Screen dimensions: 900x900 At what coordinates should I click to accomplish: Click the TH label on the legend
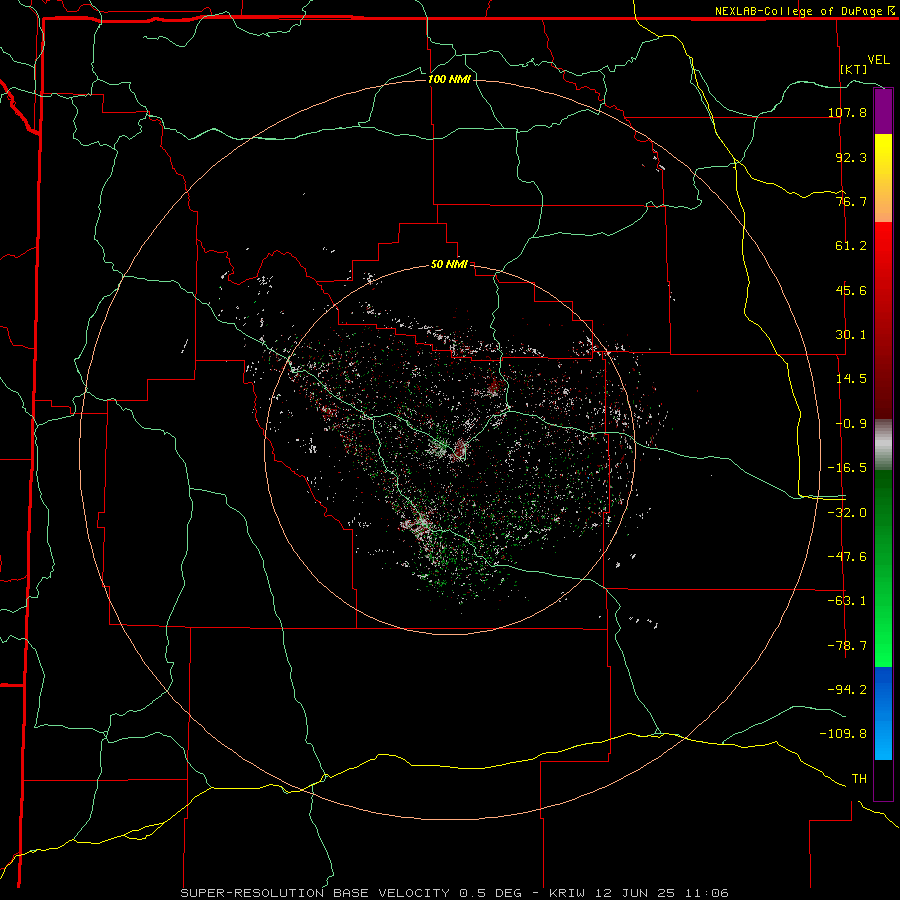[x=859, y=779]
